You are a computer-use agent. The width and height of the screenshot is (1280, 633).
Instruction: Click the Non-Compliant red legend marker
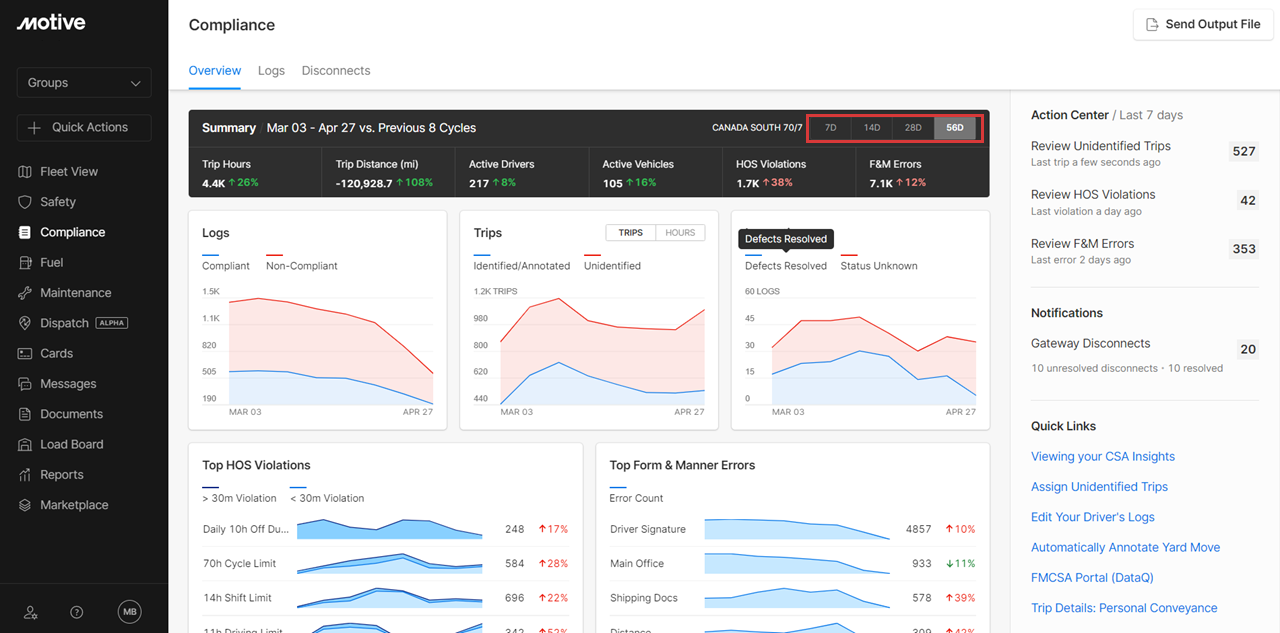tap(274, 256)
